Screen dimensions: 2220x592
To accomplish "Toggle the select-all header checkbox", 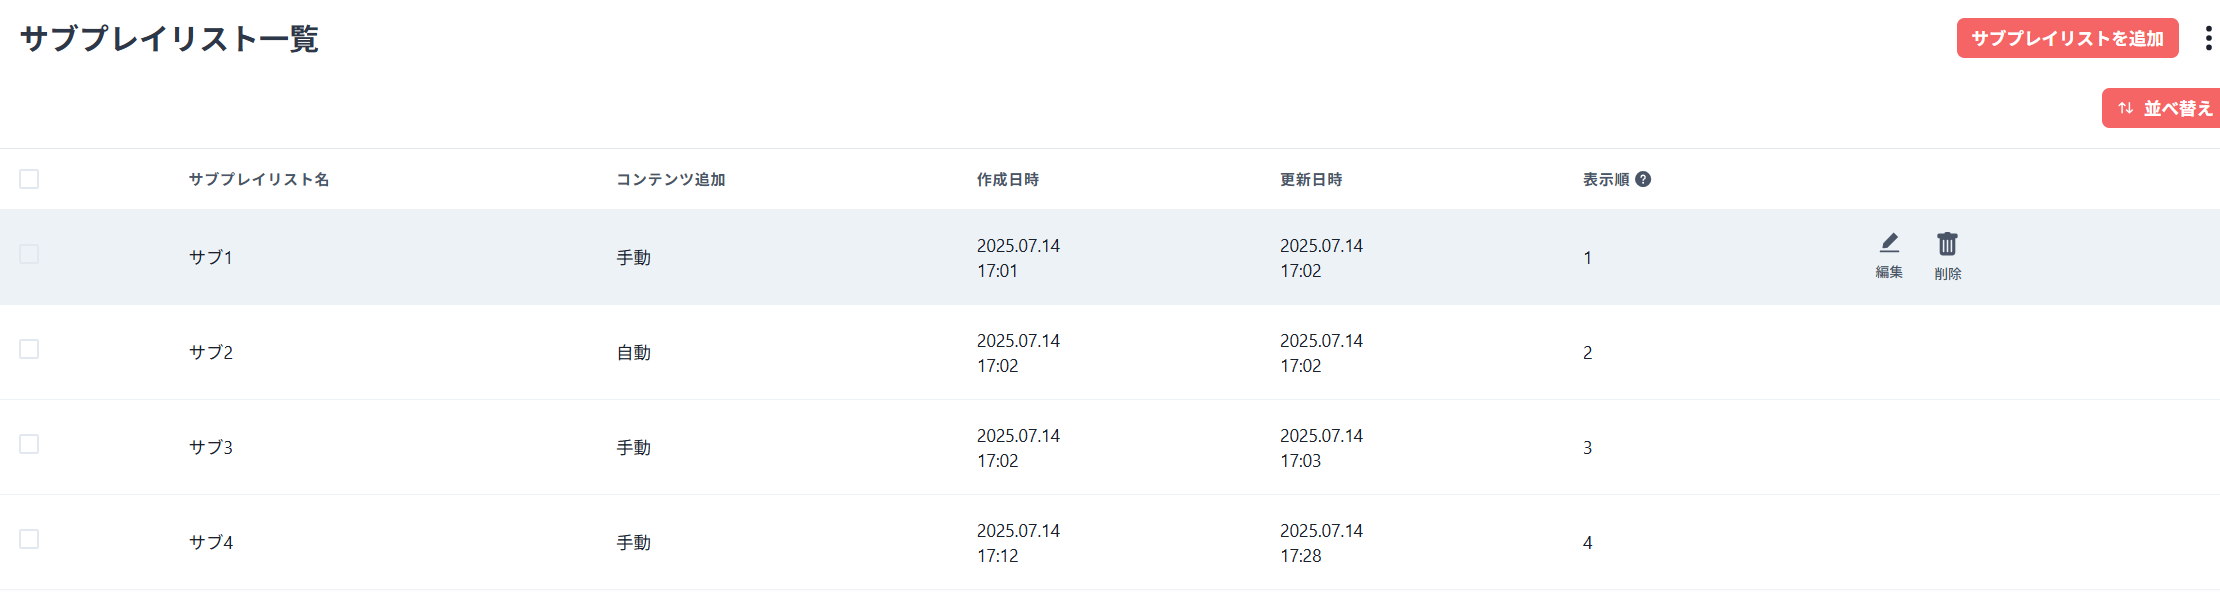I will point(29,179).
